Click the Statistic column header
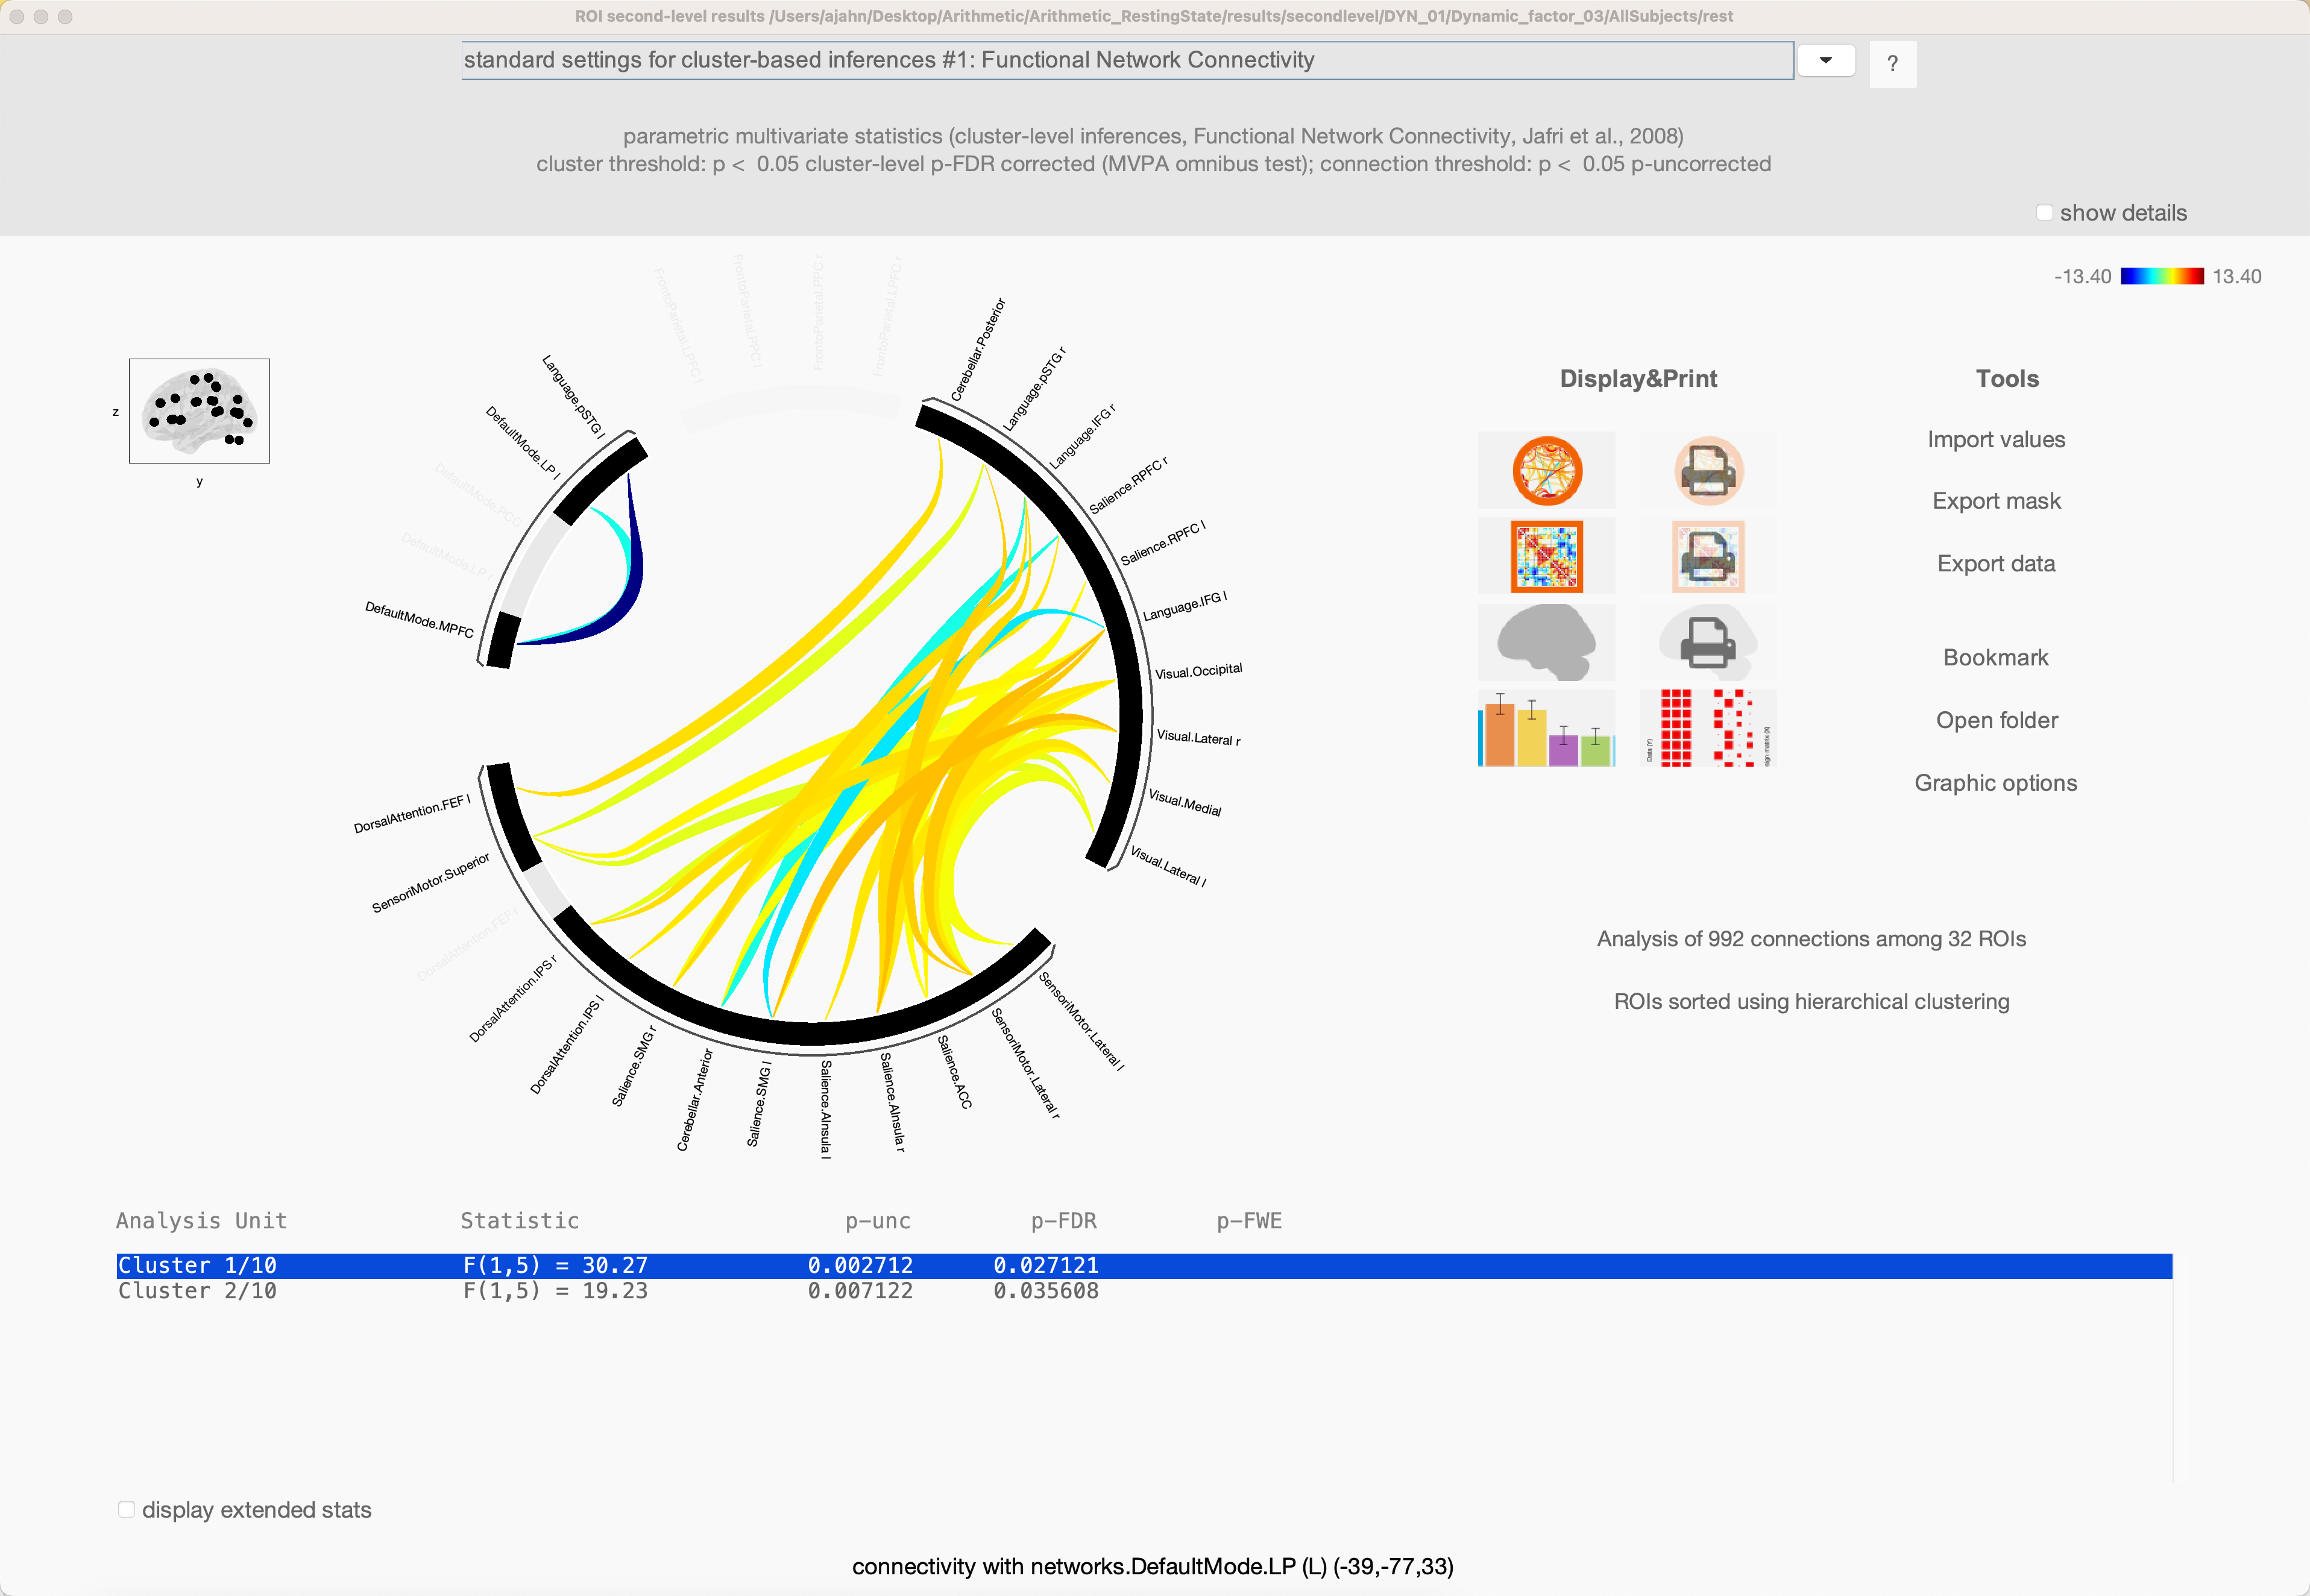 pyautogui.click(x=519, y=1221)
